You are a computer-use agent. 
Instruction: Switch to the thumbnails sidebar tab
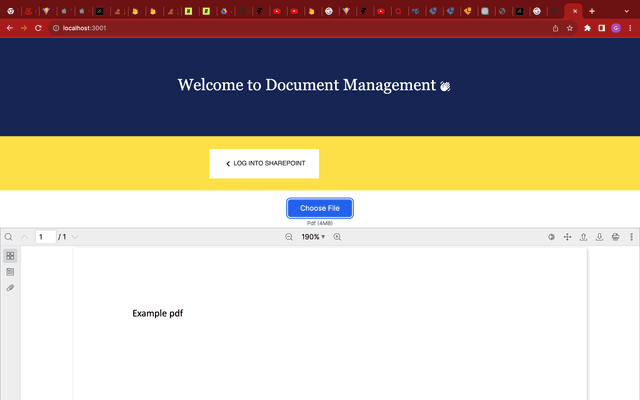click(x=10, y=256)
